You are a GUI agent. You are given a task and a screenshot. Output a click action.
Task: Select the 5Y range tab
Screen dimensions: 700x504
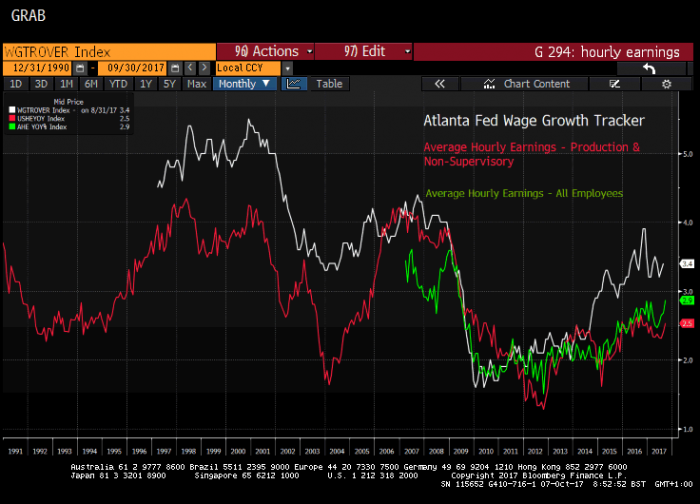[170, 84]
